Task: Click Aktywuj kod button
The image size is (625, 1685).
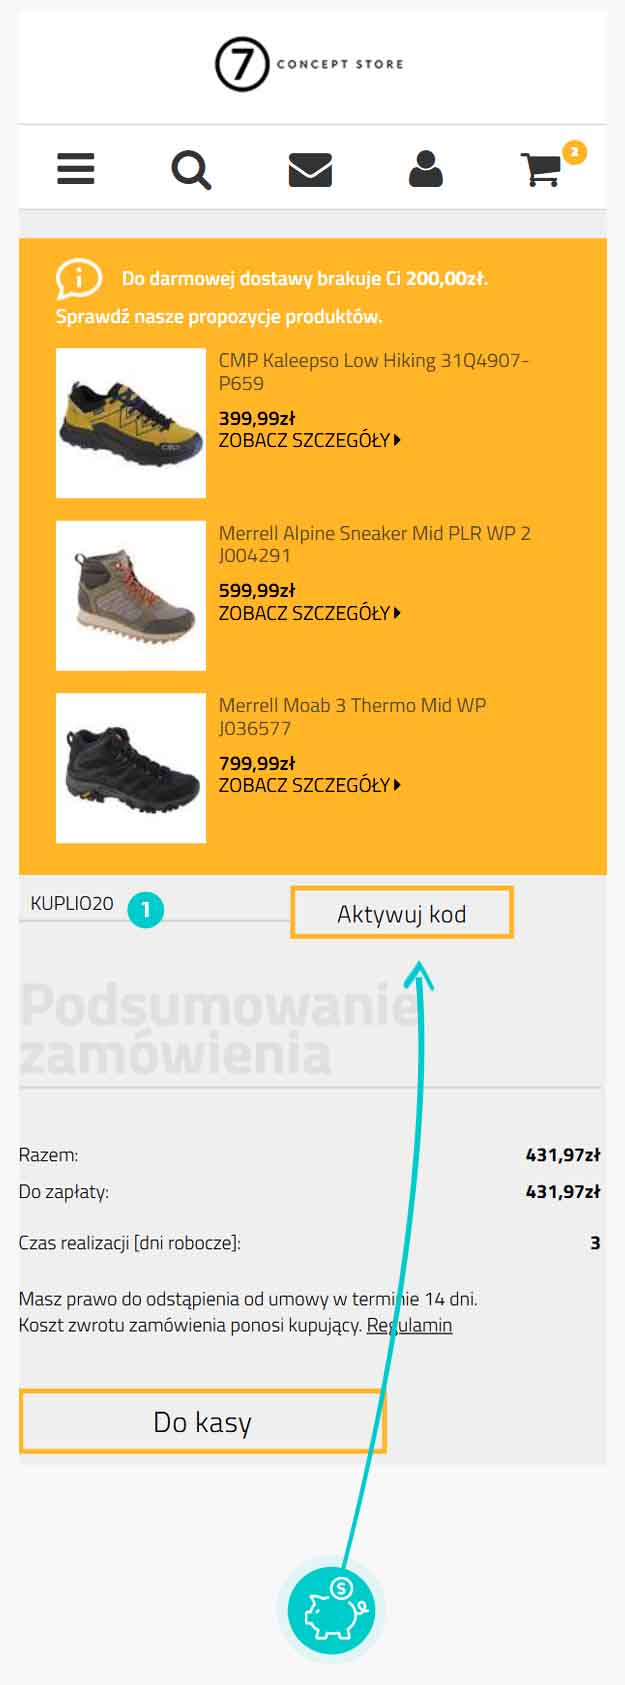Action: (402, 913)
